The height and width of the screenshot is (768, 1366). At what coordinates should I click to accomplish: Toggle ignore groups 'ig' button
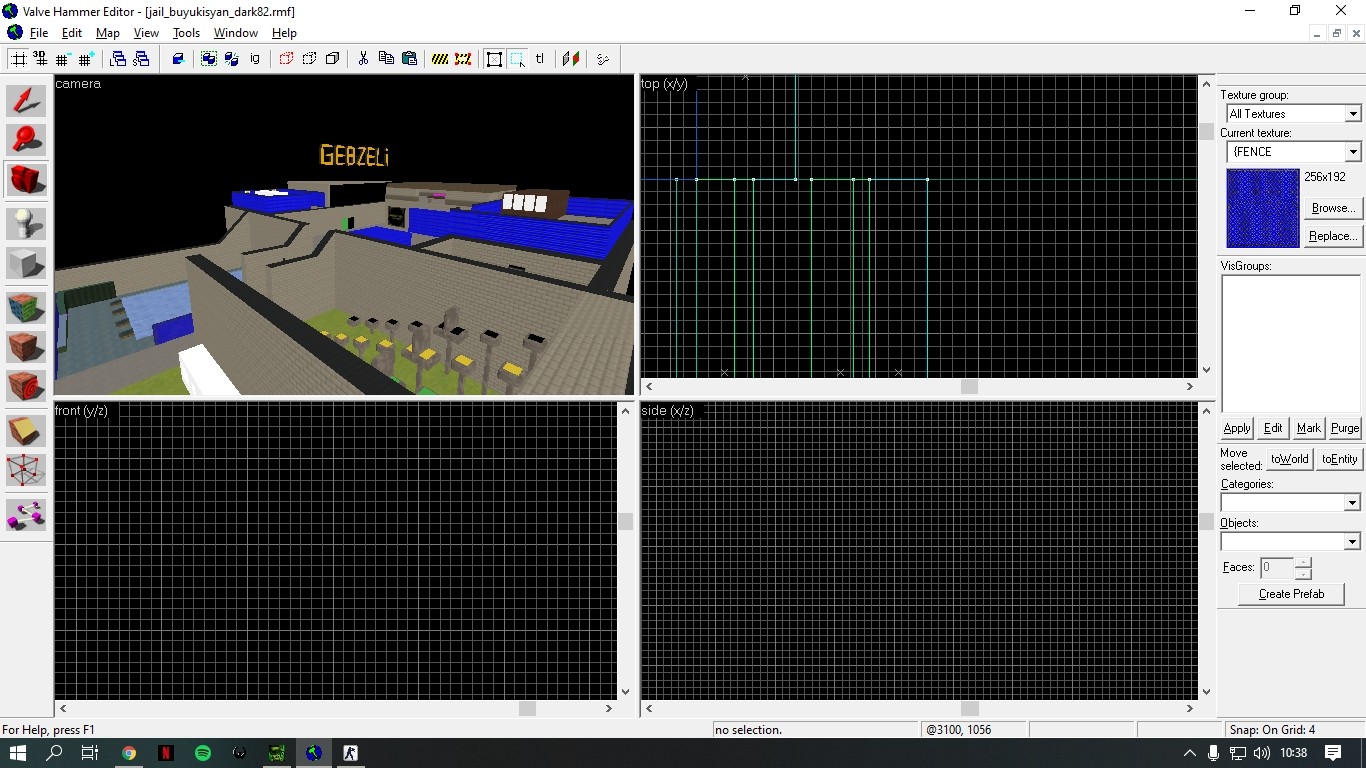(x=255, y=59)
